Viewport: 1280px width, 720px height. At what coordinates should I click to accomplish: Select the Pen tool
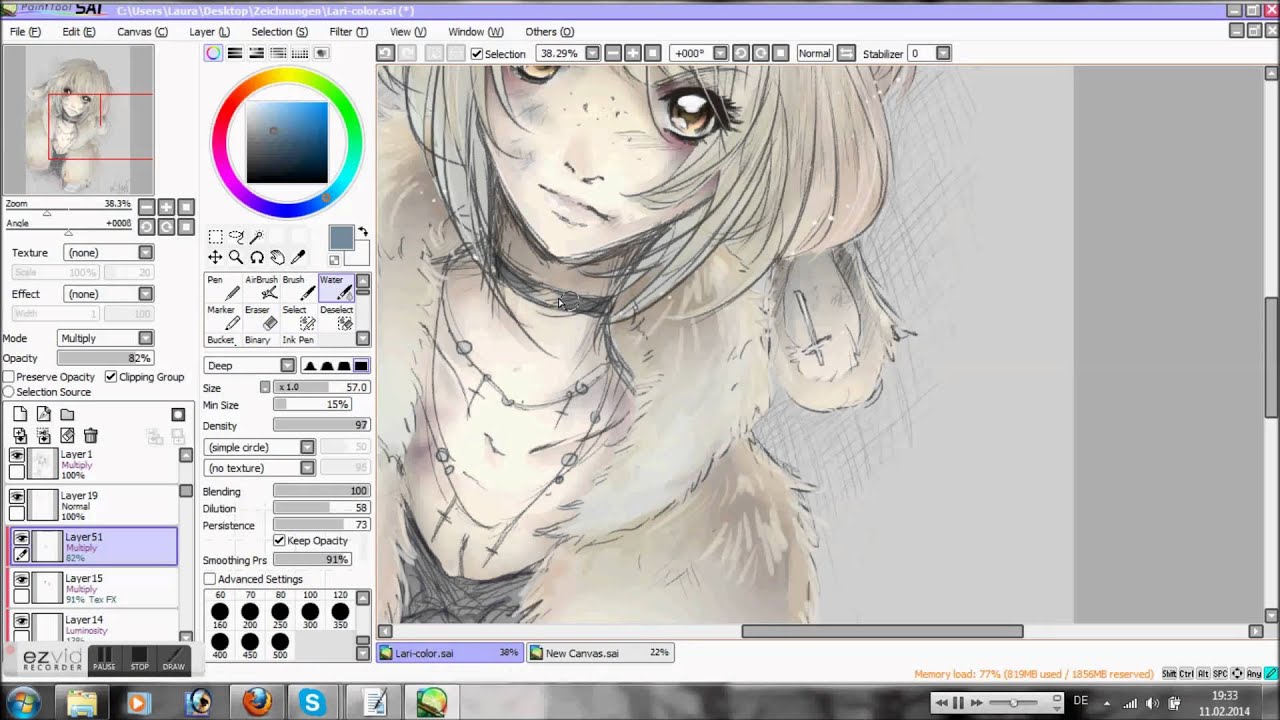(x=223, y=288)
